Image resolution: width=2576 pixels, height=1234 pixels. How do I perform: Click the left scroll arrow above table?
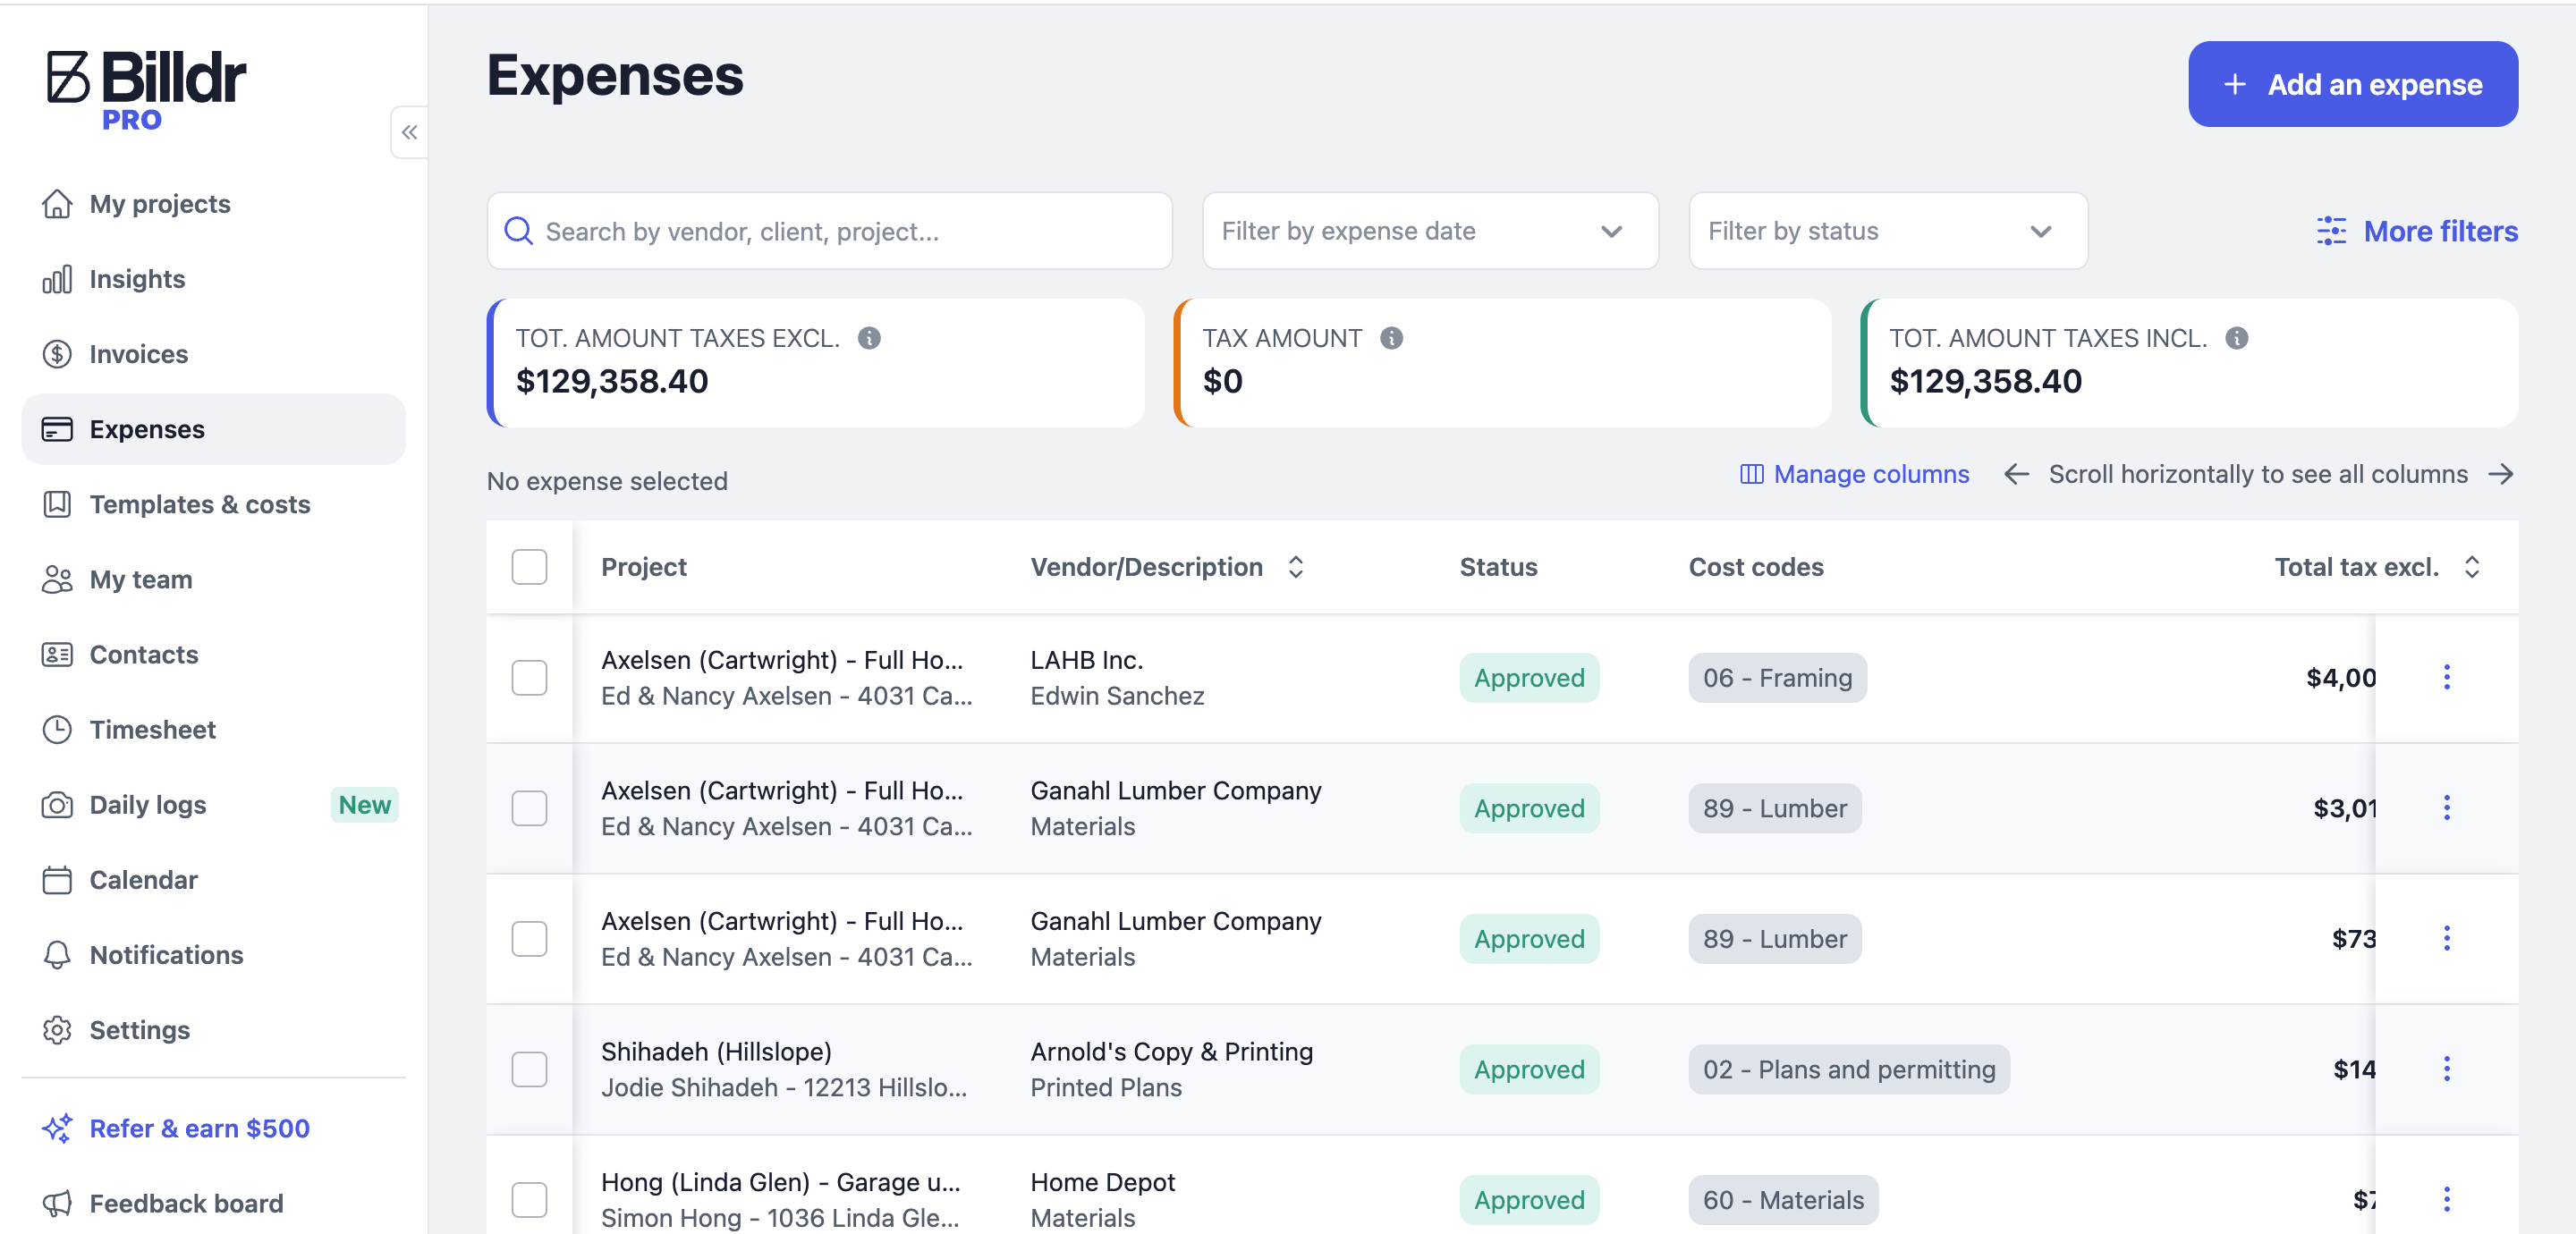tap(2016, 474)
